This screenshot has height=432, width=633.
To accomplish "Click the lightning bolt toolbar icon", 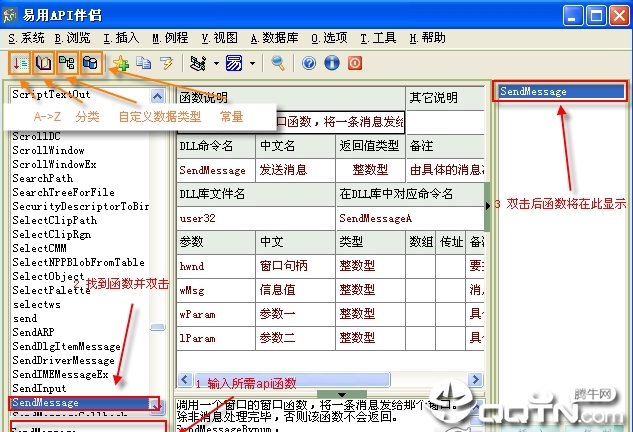I will 167,63.
